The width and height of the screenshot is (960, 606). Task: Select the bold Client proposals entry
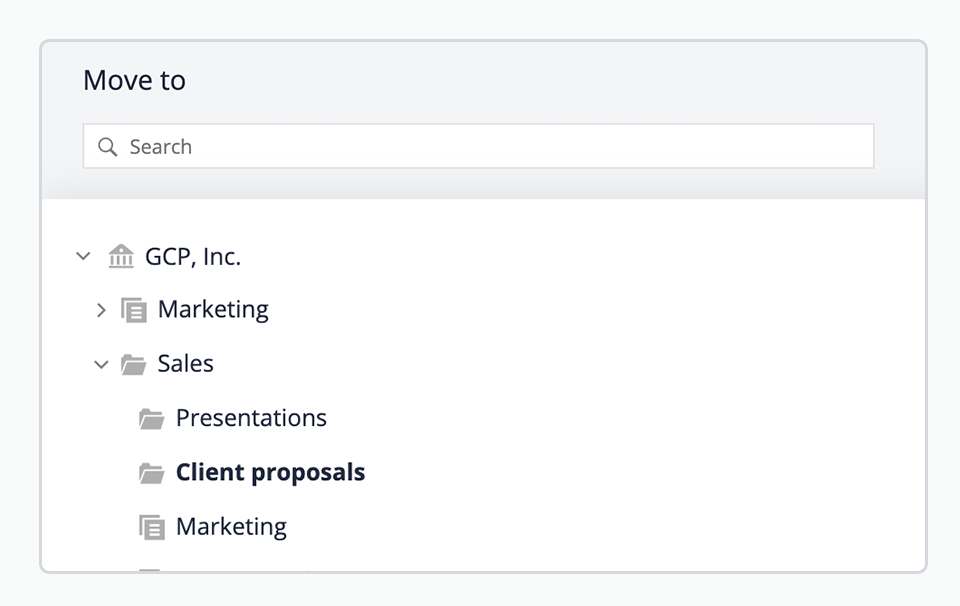coord(270,473)
